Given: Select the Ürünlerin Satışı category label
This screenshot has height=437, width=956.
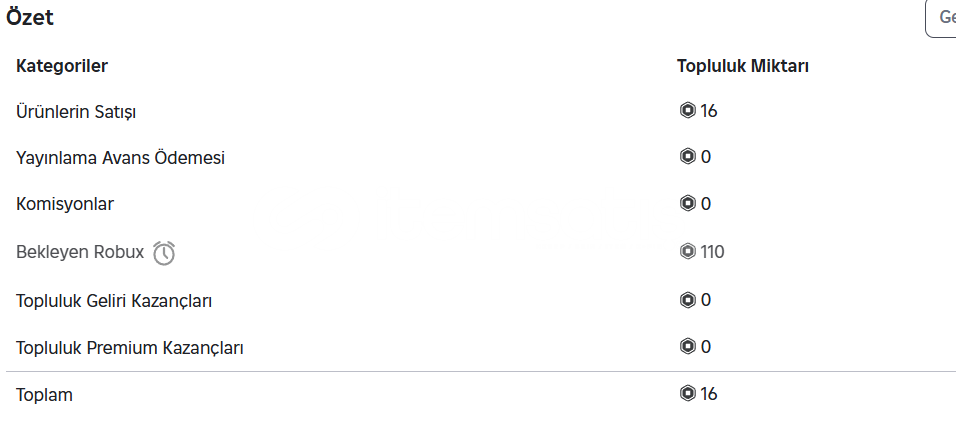Looking at the screenshot, I should point(76,113).
